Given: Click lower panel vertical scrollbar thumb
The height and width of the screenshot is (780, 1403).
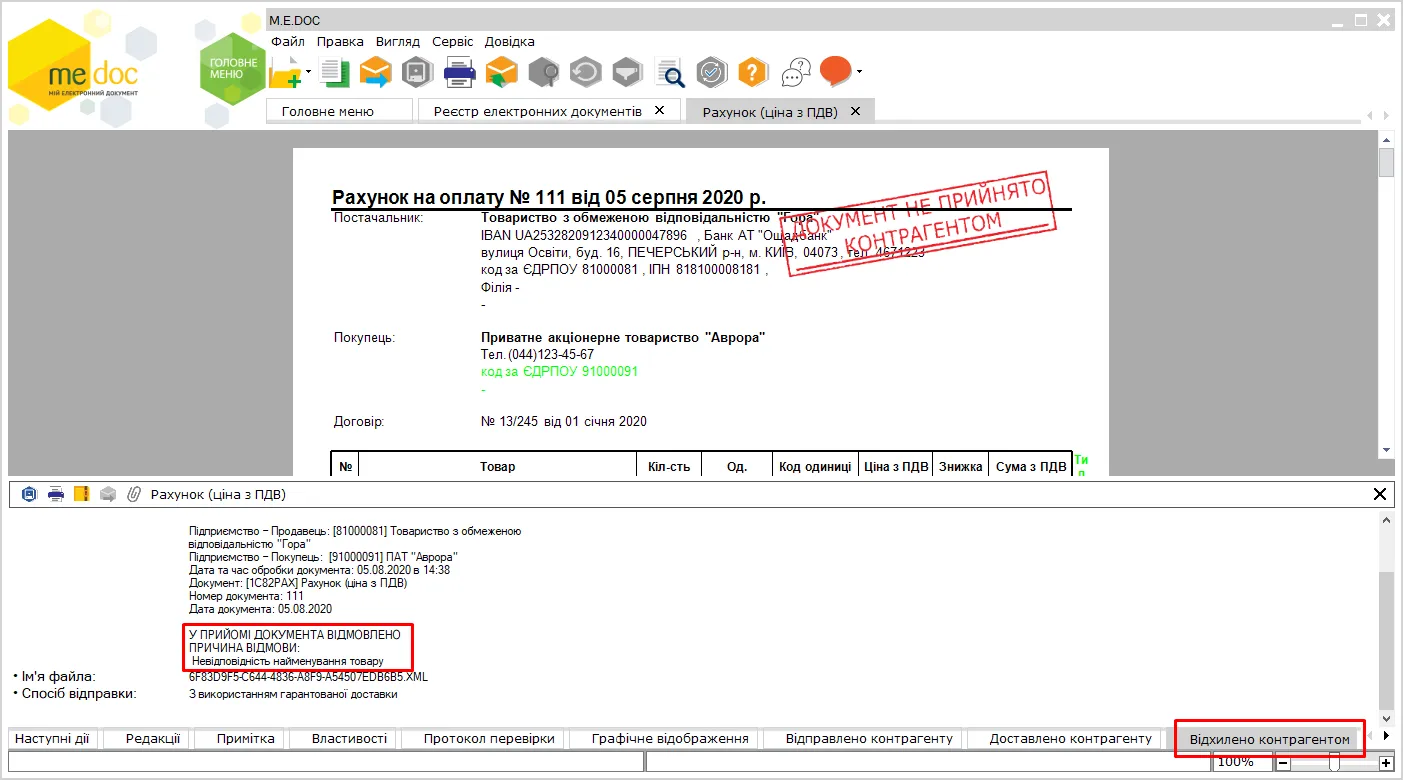Looking at the screenshot, I should pyautogui.click(x=1386, y=640).
